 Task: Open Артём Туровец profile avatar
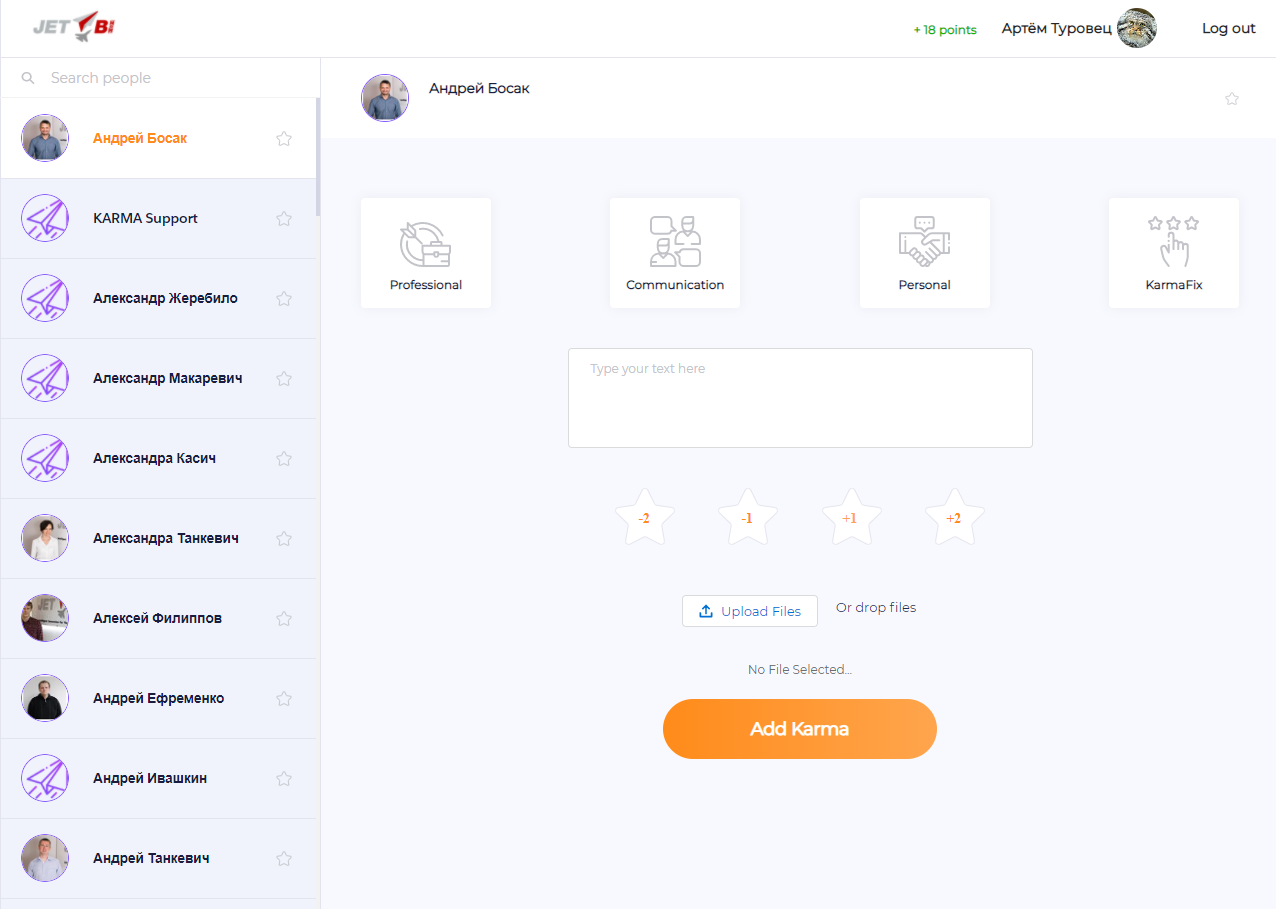point(1137,28)
